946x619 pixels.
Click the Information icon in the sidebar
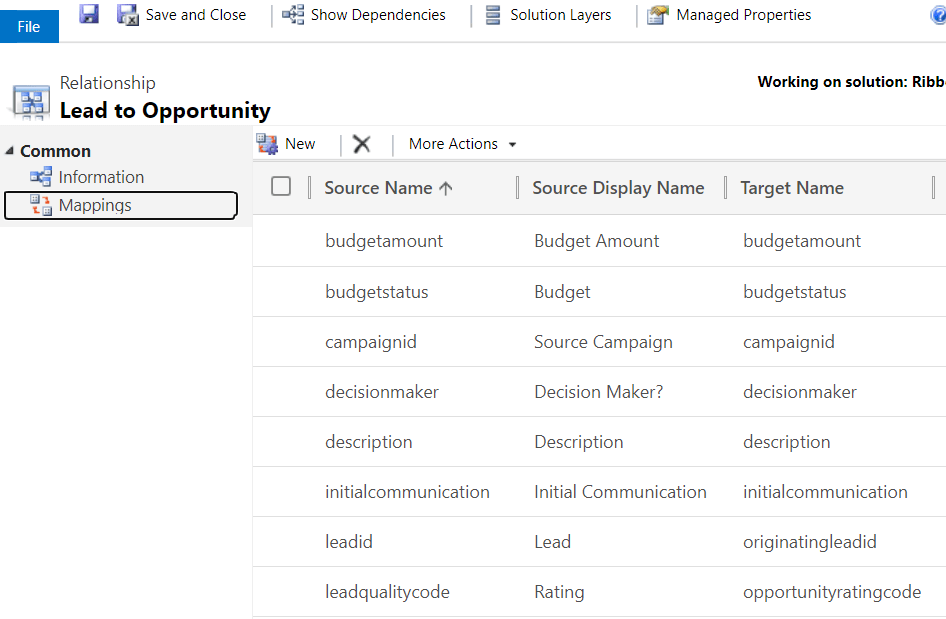coord(41,177)
